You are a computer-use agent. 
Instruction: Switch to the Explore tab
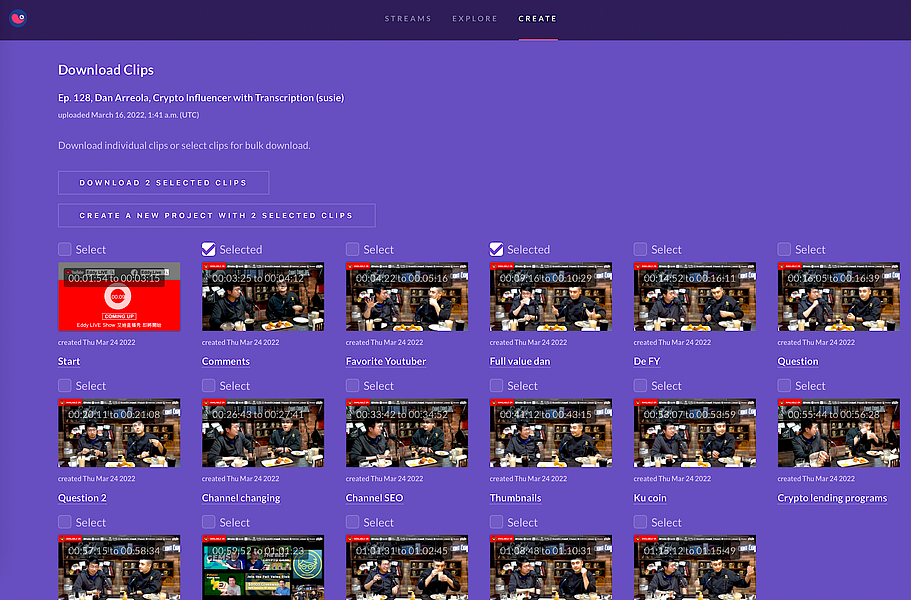pos(475,19)
